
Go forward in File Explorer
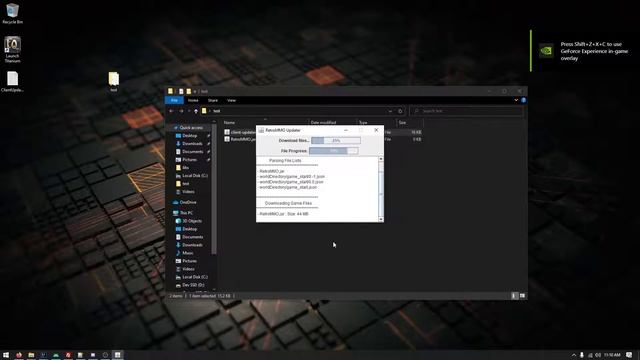(x=181, y=111)
